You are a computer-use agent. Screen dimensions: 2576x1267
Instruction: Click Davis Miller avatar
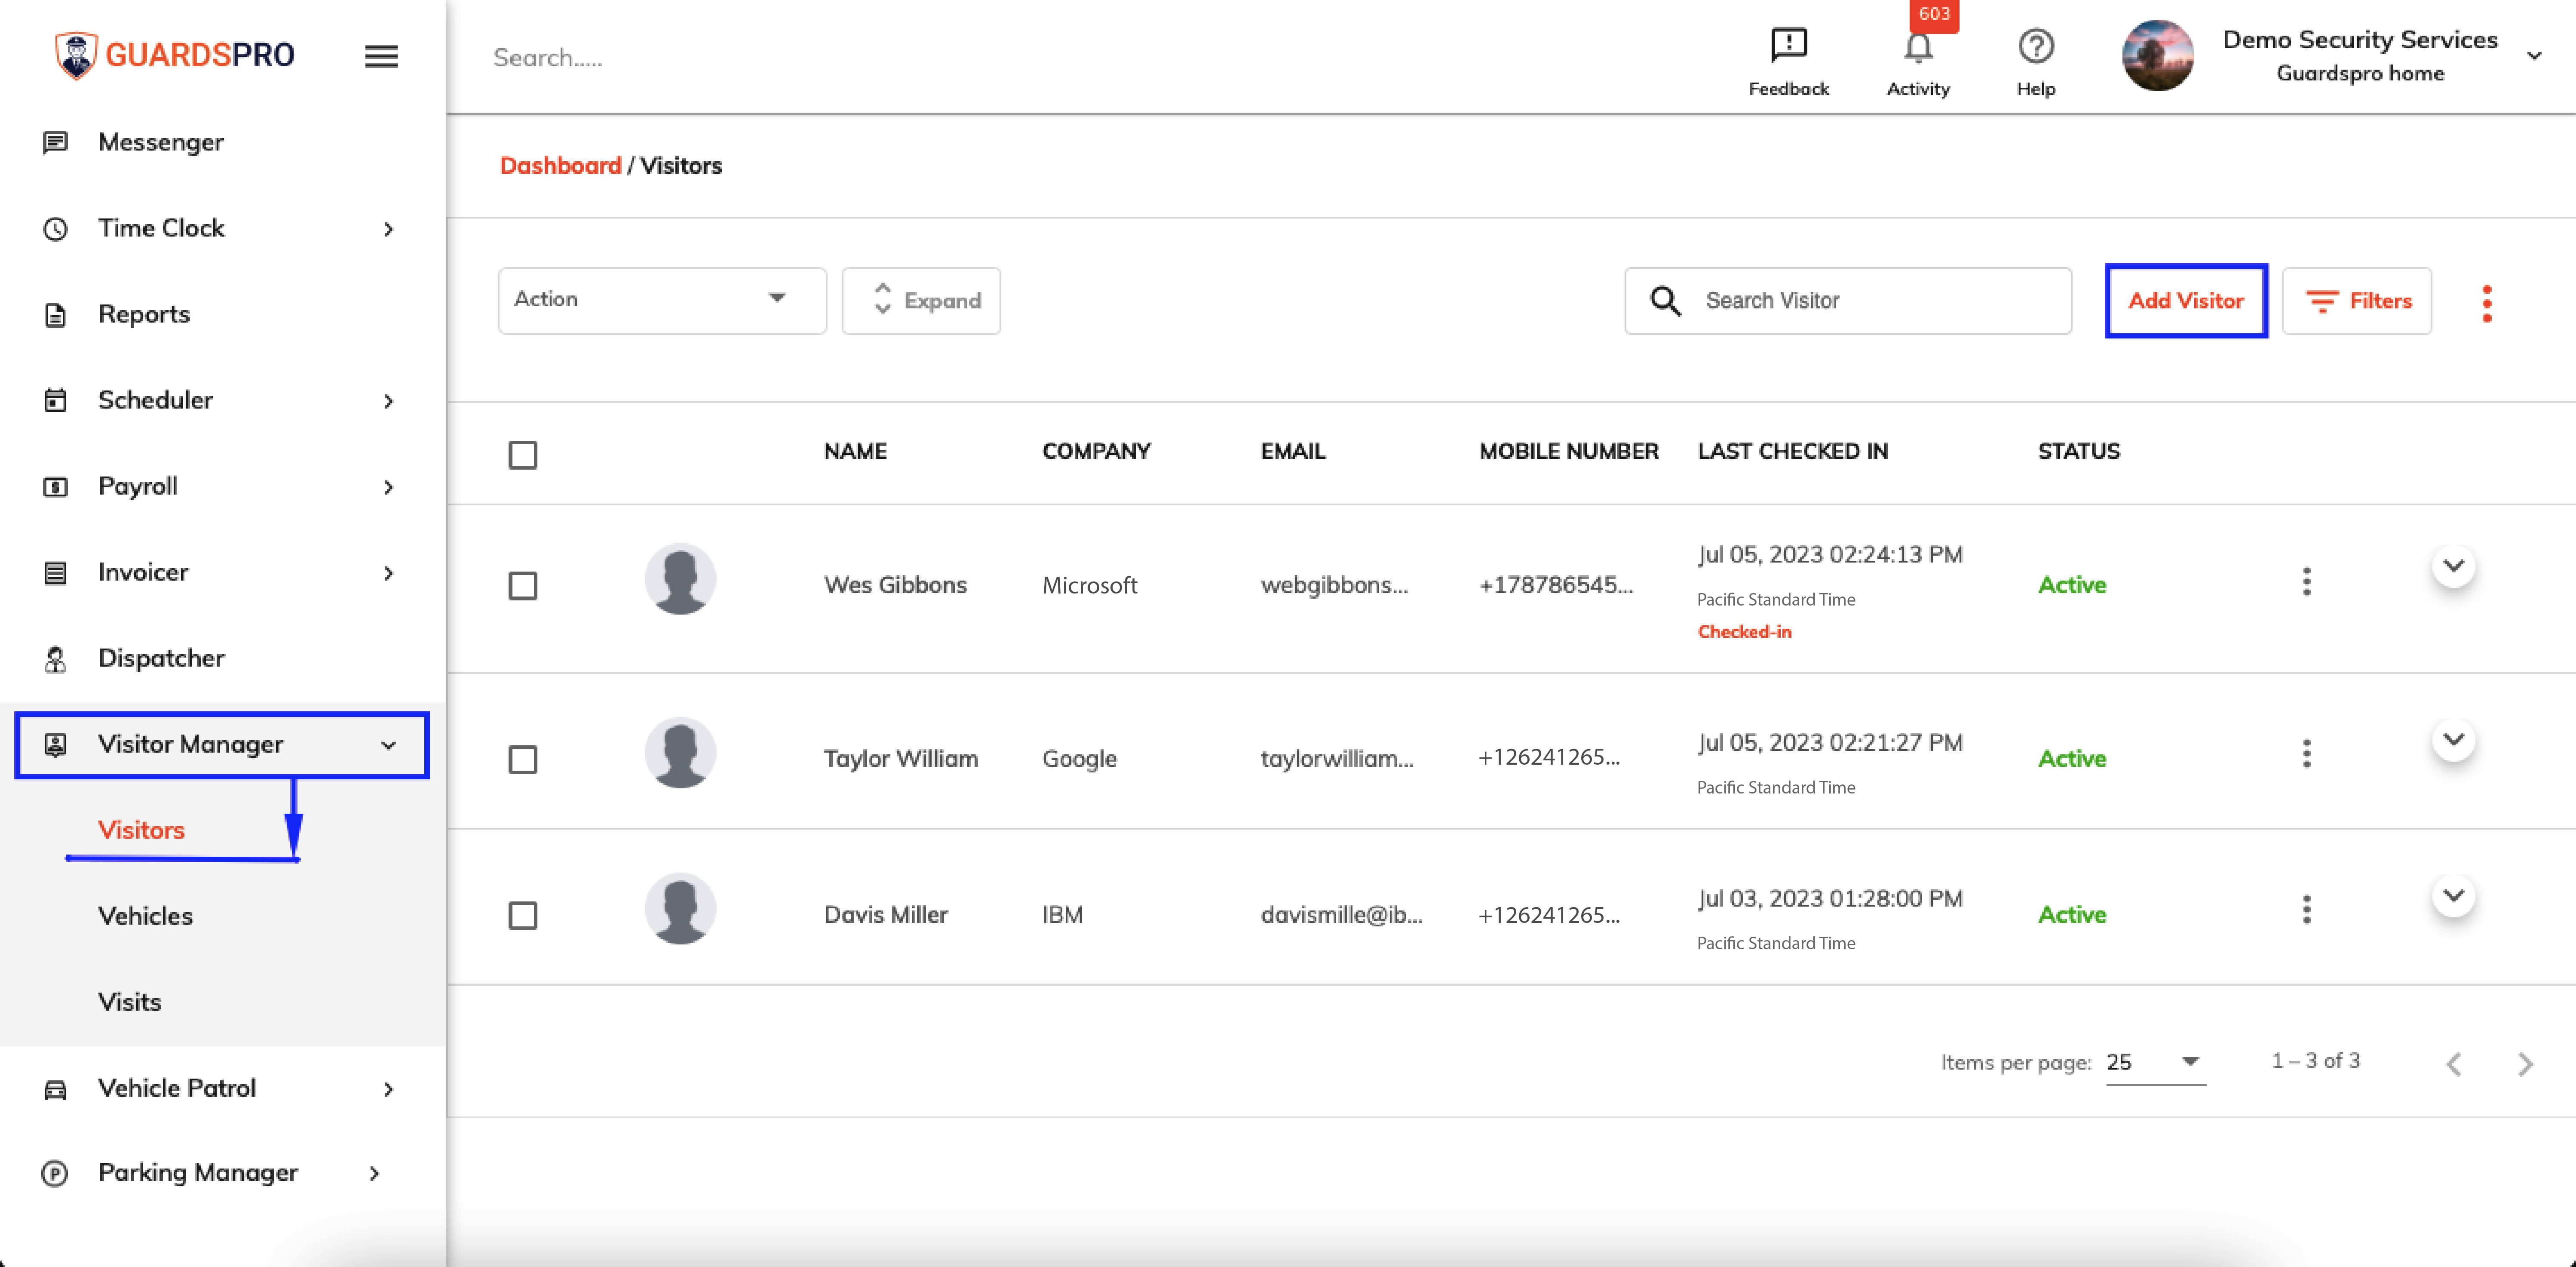click(680, 909)
